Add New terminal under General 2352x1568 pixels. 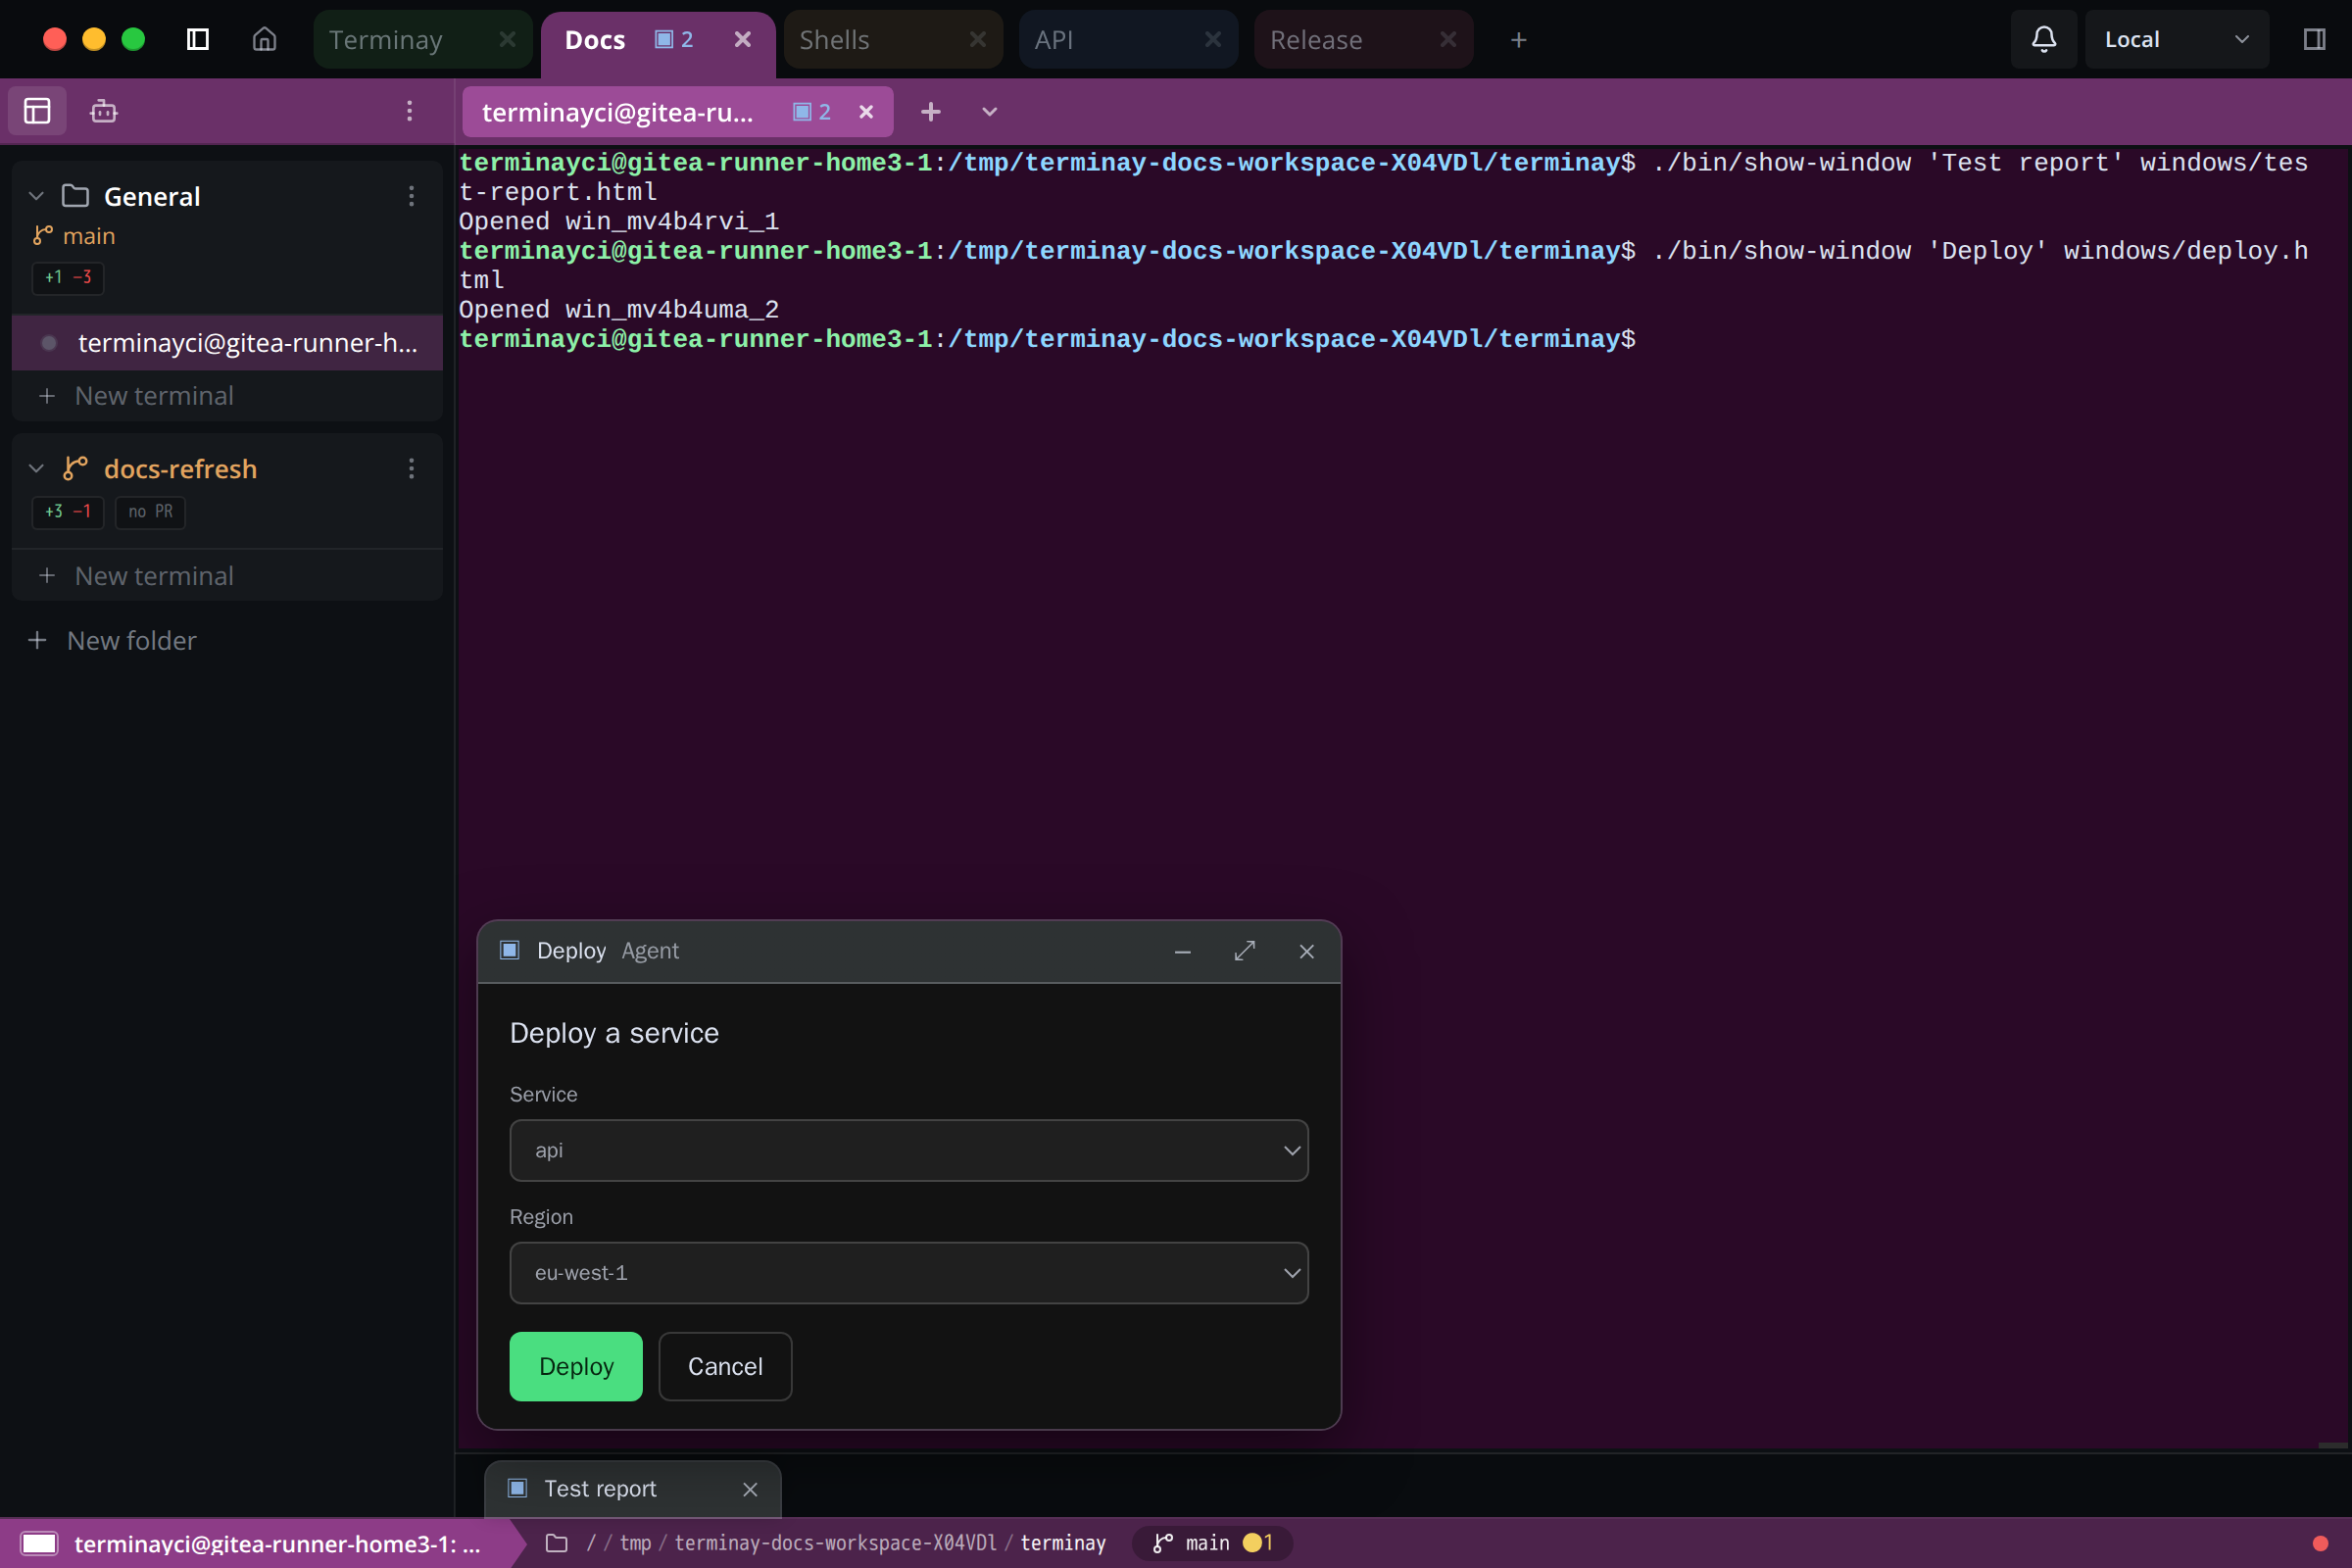227,396
